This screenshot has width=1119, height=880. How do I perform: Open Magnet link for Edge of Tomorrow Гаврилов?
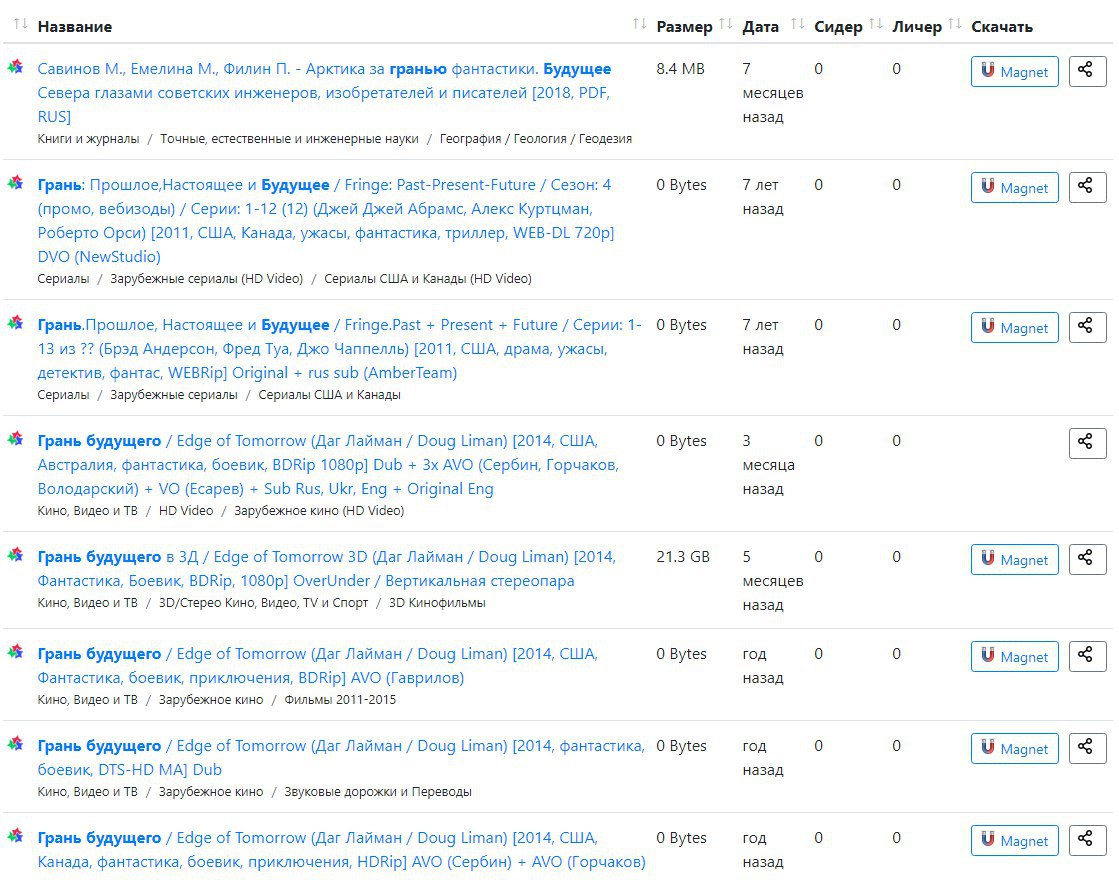(x=1014, y=657)
